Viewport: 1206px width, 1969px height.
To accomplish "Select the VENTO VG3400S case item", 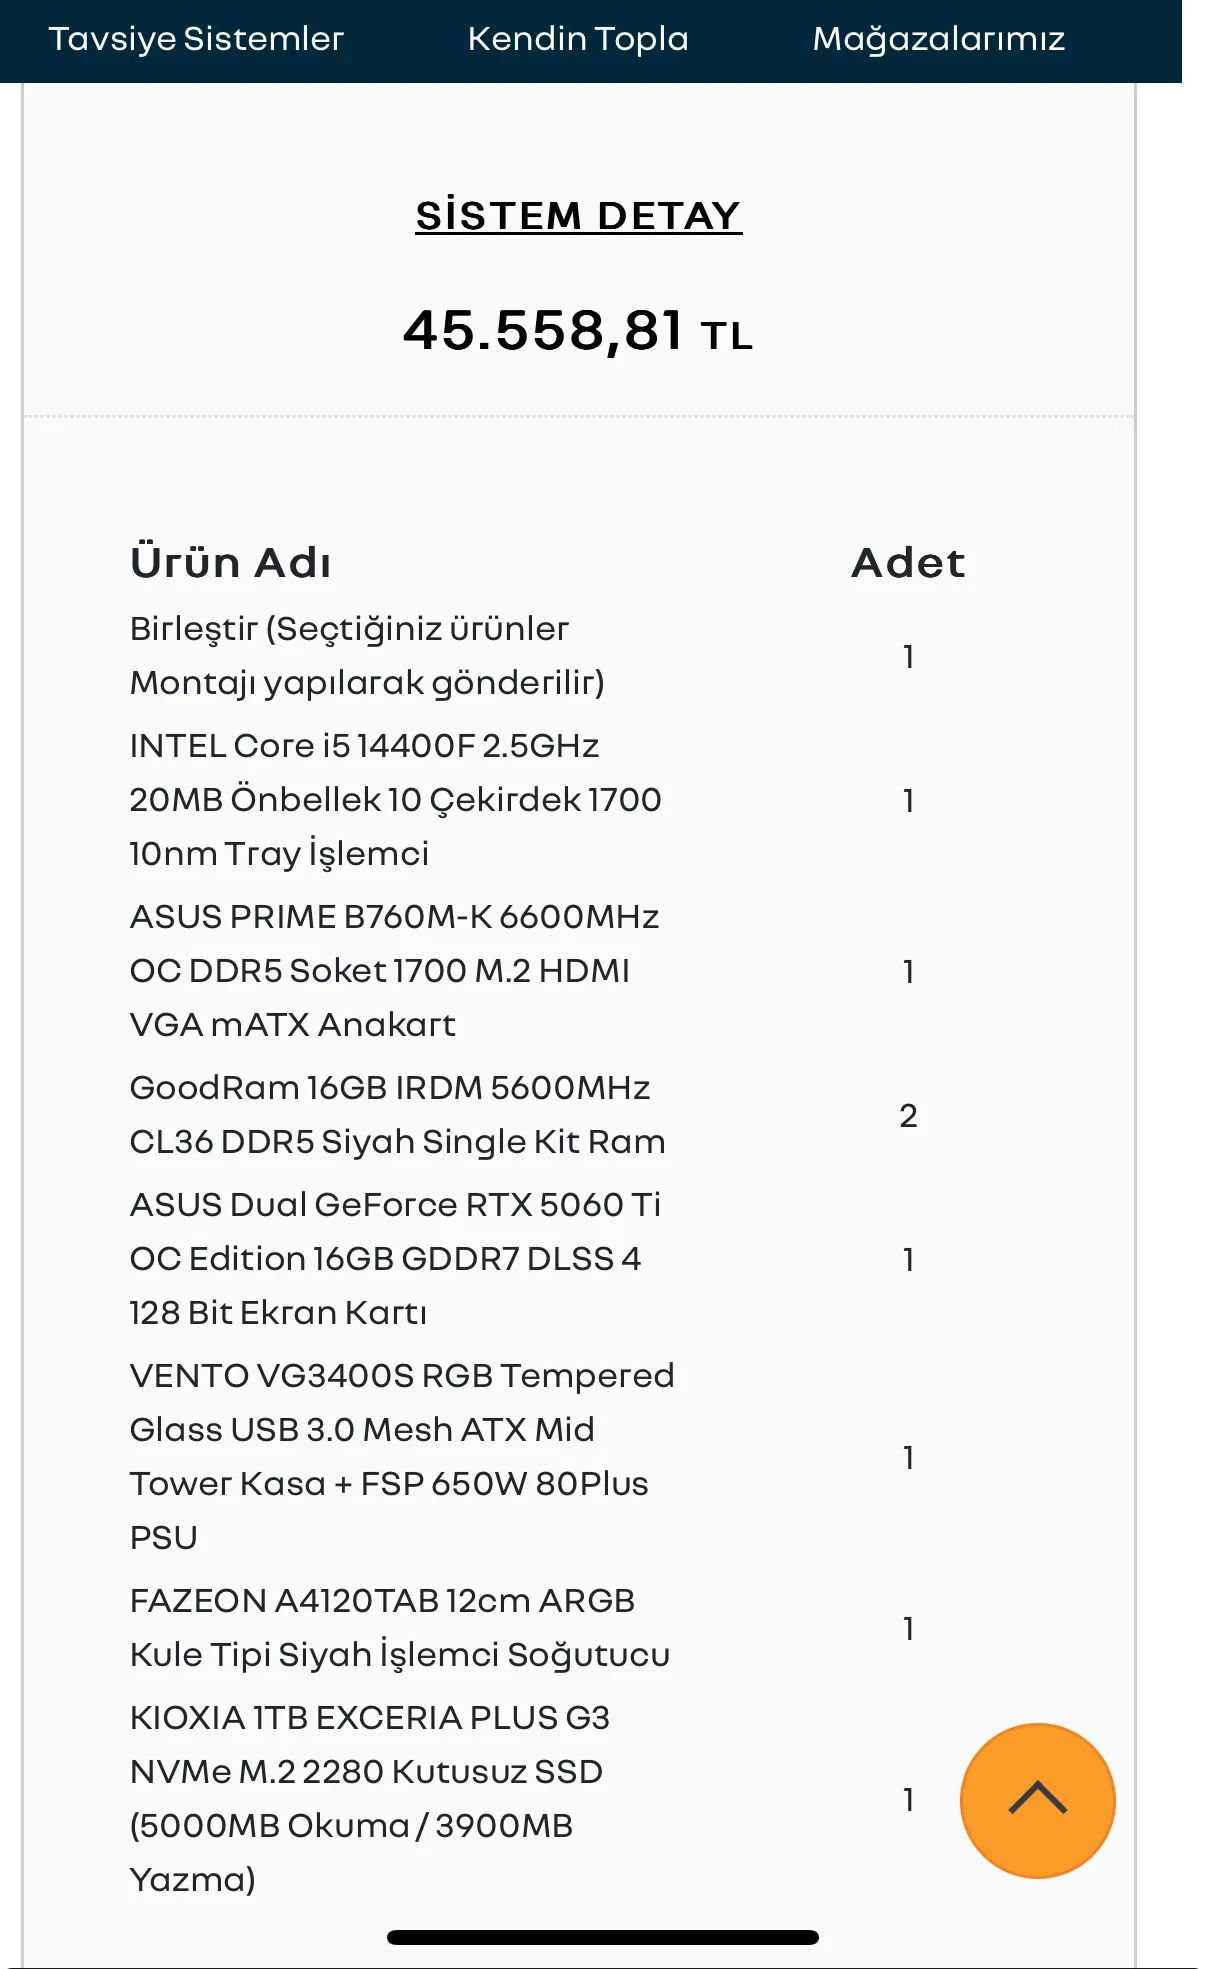I will point(400,1457).
